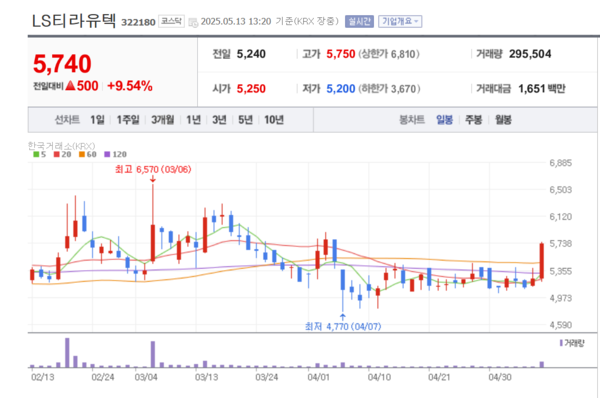600x398 pixels.
Task: Click the red 20-day moving average swatch
Action: [x=57, y=154]
